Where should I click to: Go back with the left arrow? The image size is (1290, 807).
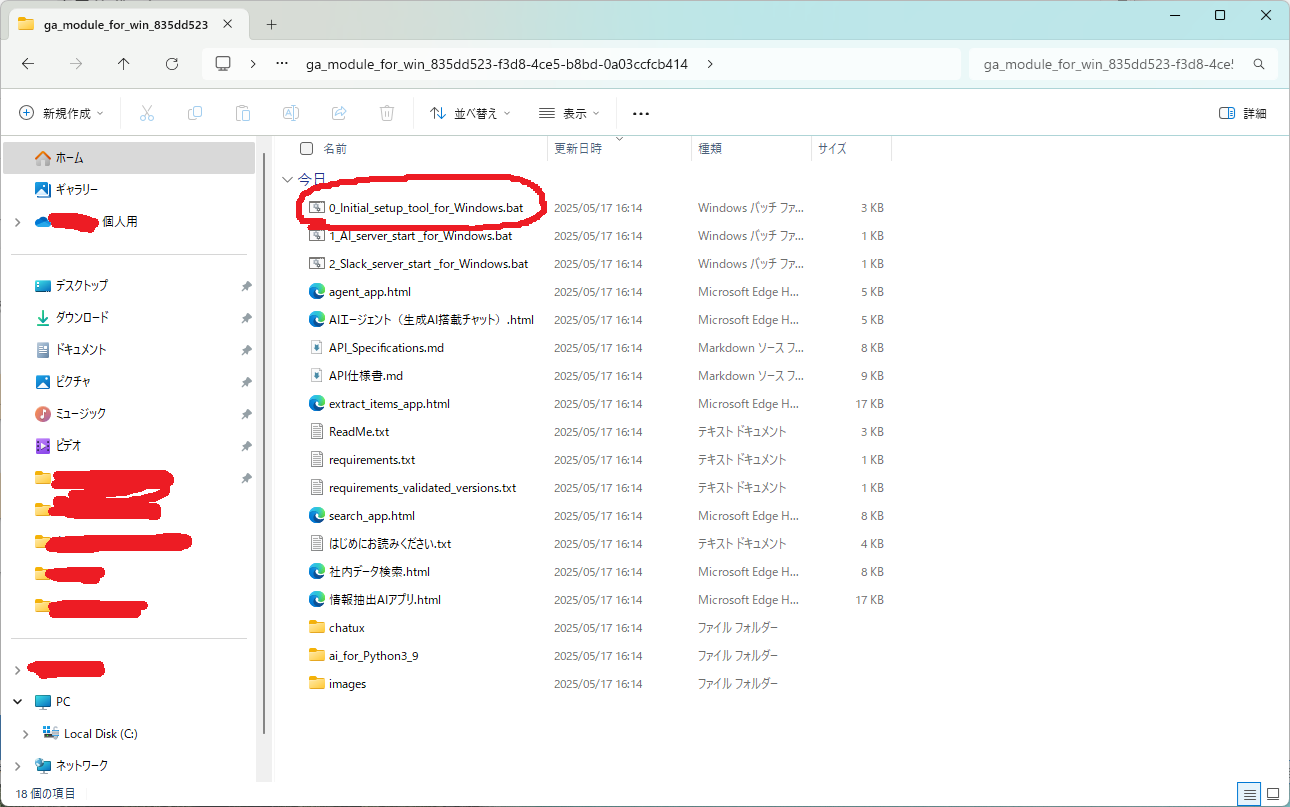pyautogui.click(x=28, y=64)
